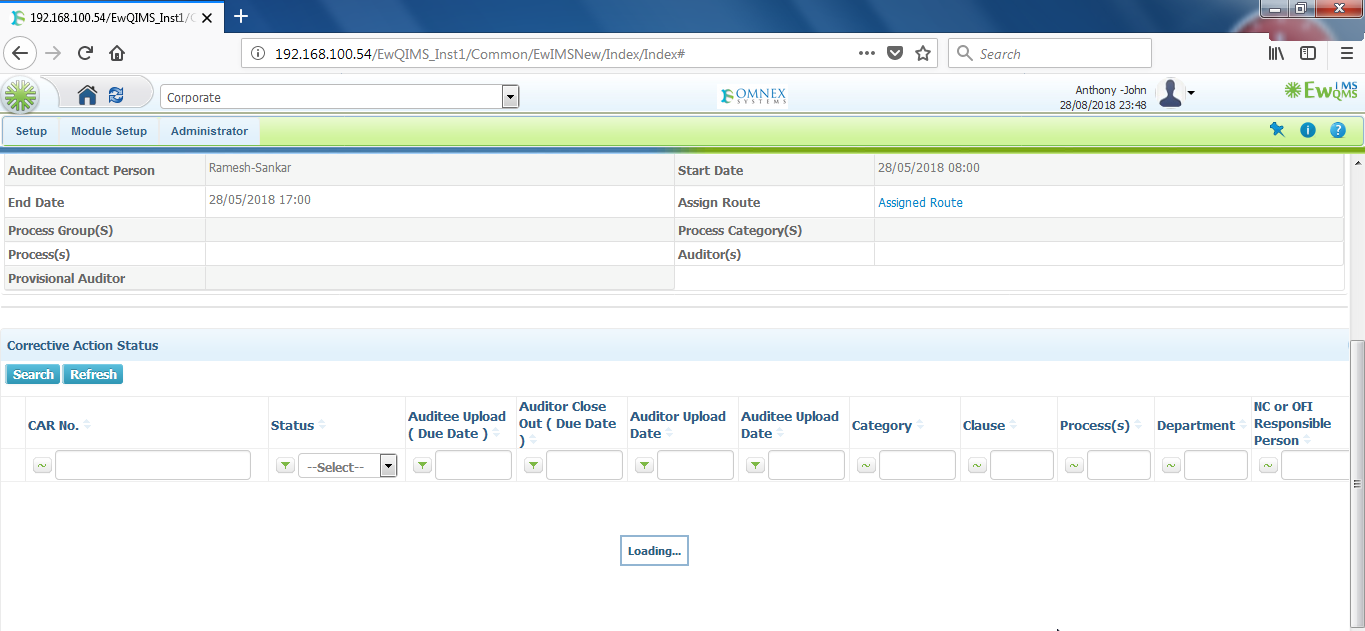Sort by NC or OFI Responsible Person column
The width and height of the screenshot is (1365, 631).
[x=1295, y=423]
